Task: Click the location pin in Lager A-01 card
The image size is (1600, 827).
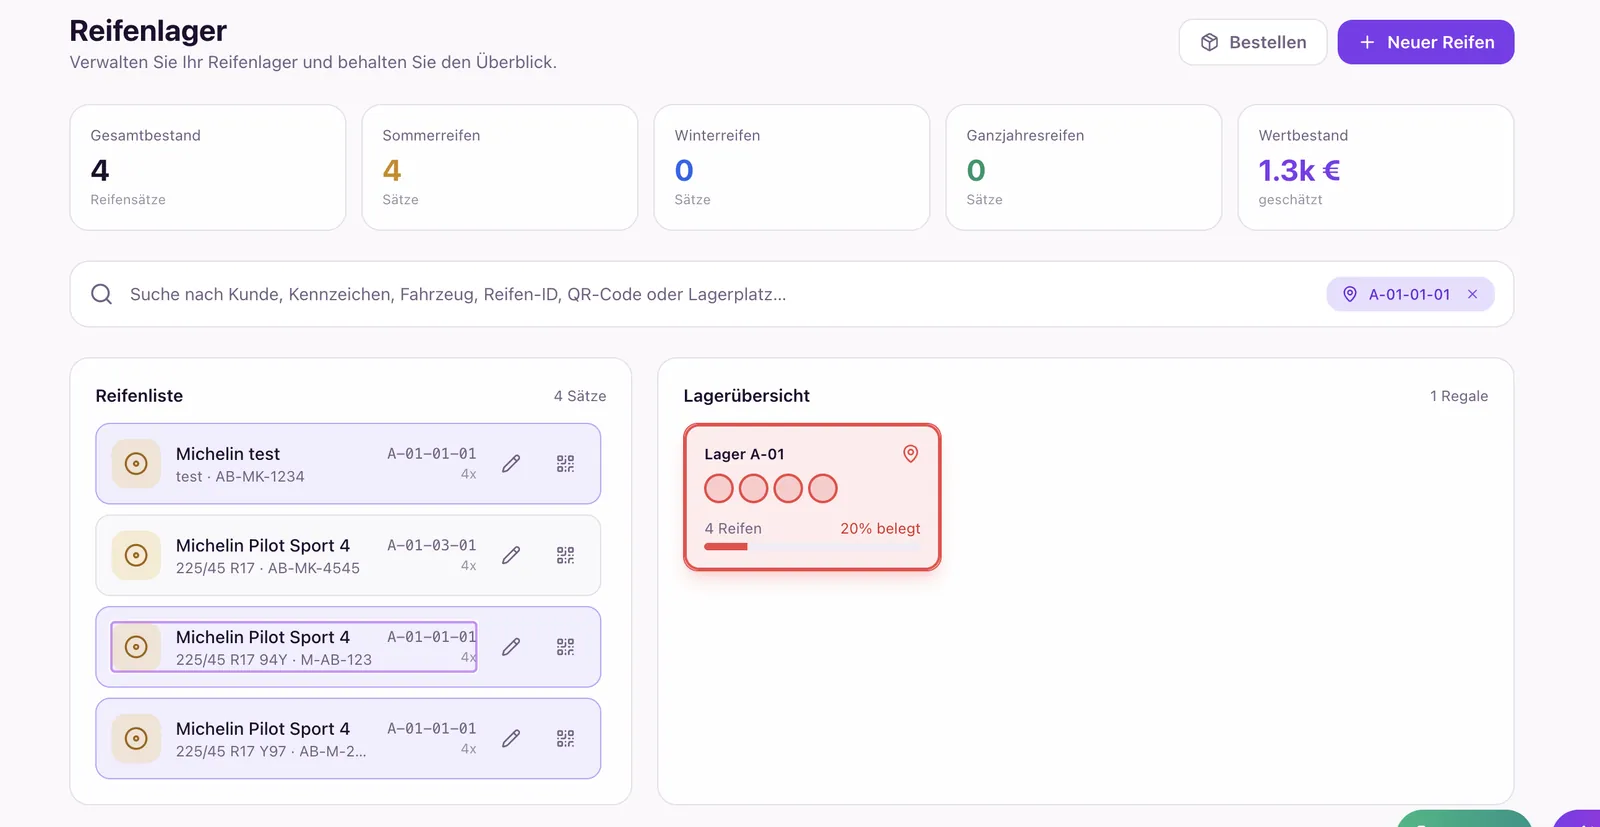Action: pyautogui.click(x=910, y=454)
